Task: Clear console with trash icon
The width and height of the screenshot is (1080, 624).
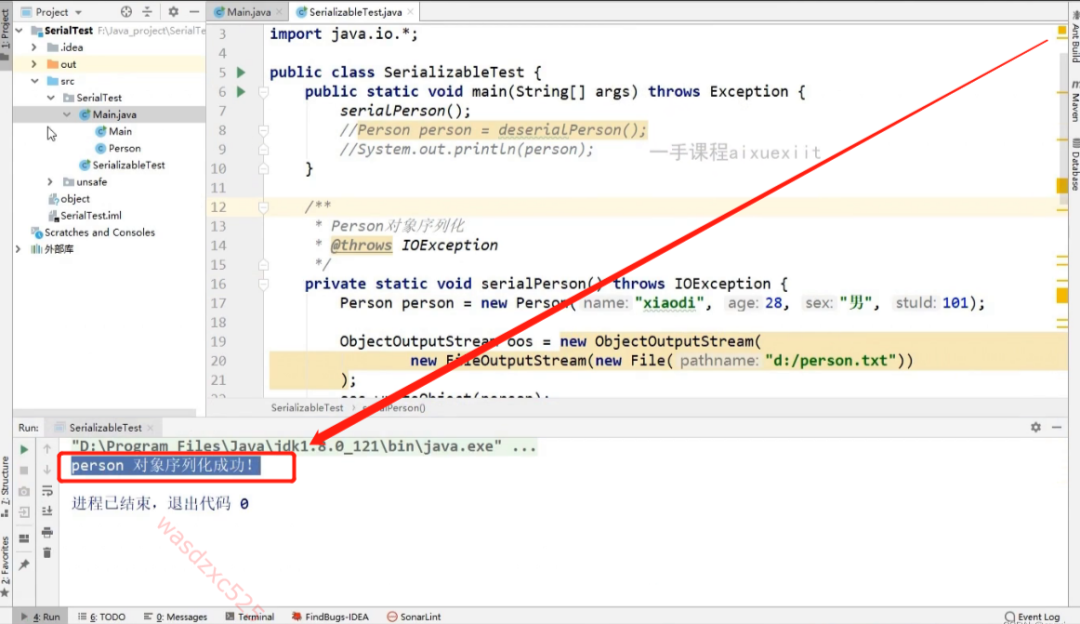Action: 47,553
